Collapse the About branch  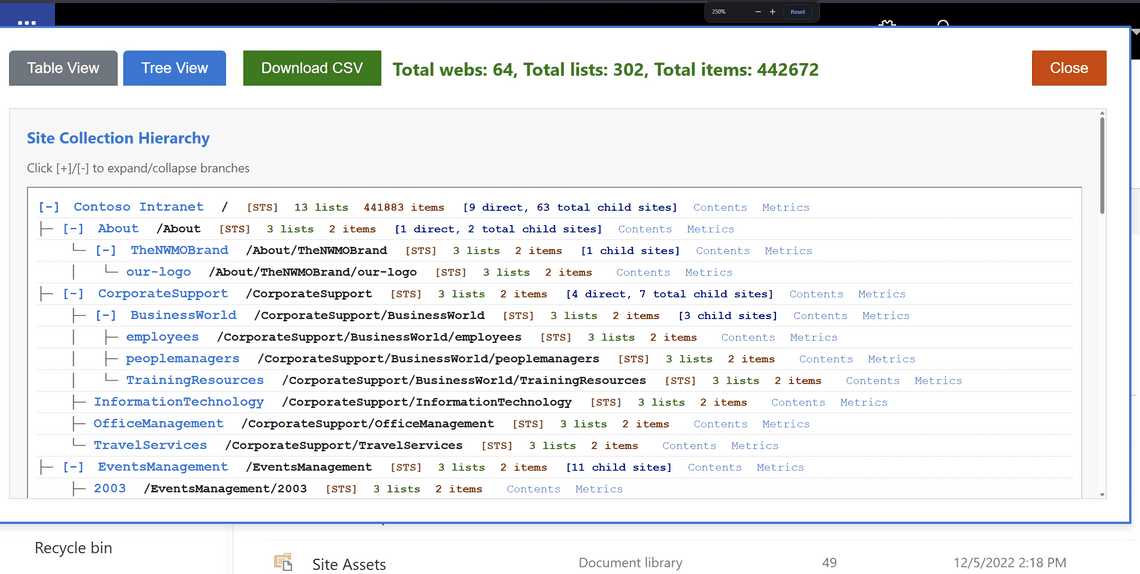[73, 229]
